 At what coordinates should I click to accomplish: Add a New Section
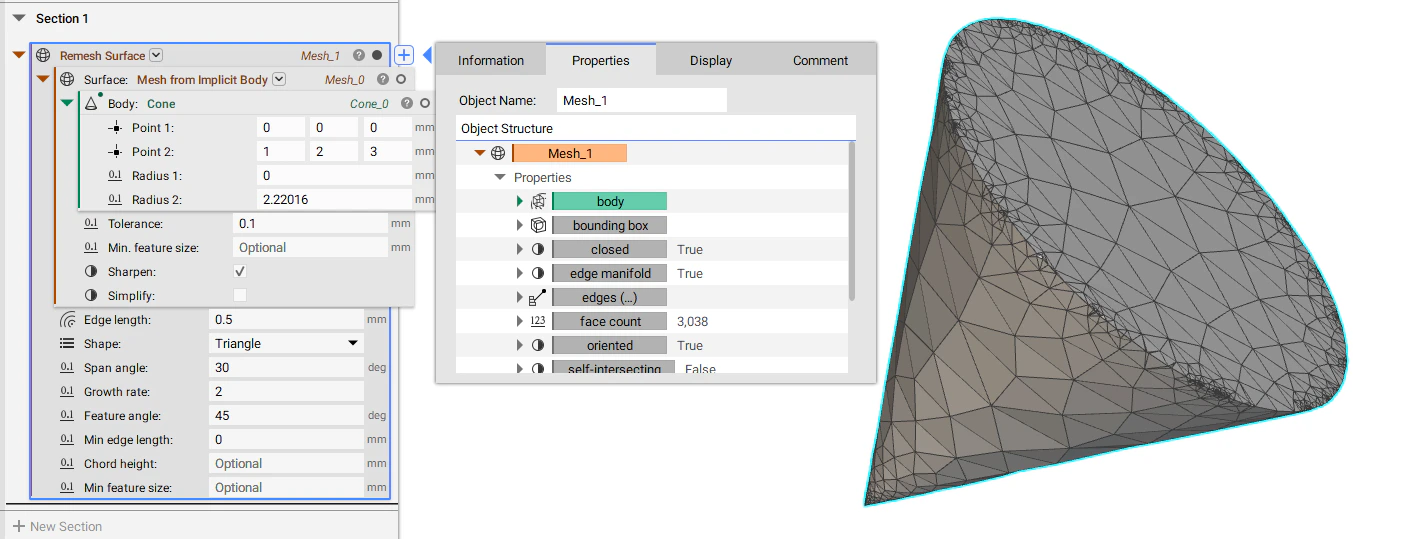(x=57, y=526)
